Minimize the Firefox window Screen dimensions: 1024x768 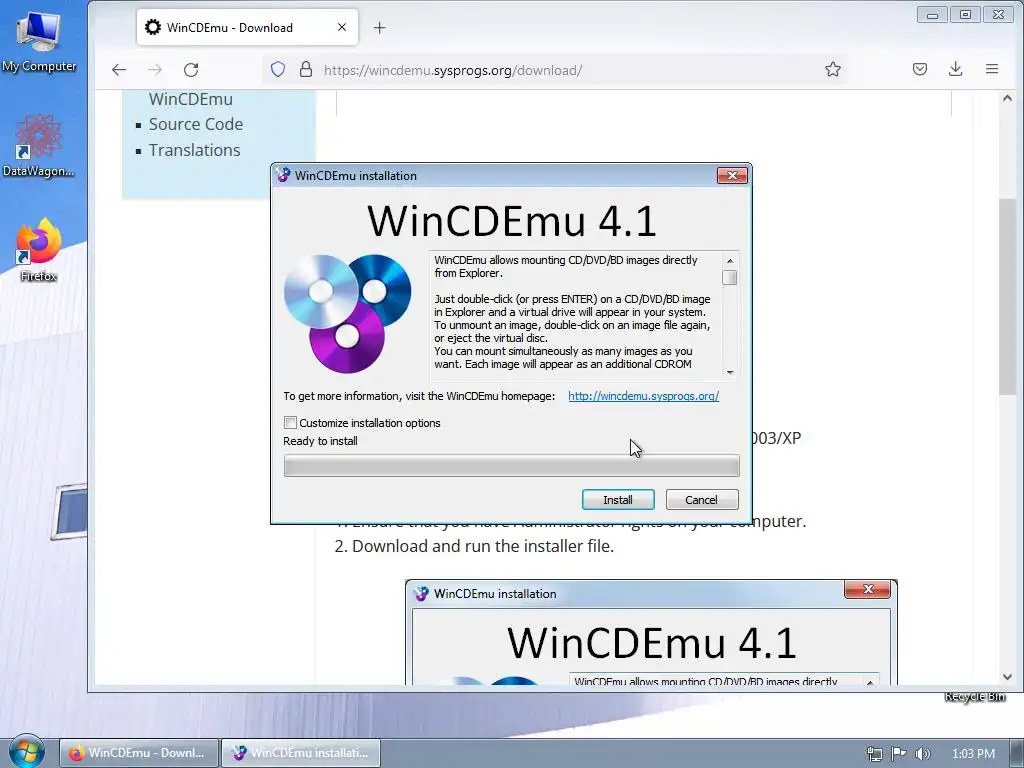coord(933,14)
